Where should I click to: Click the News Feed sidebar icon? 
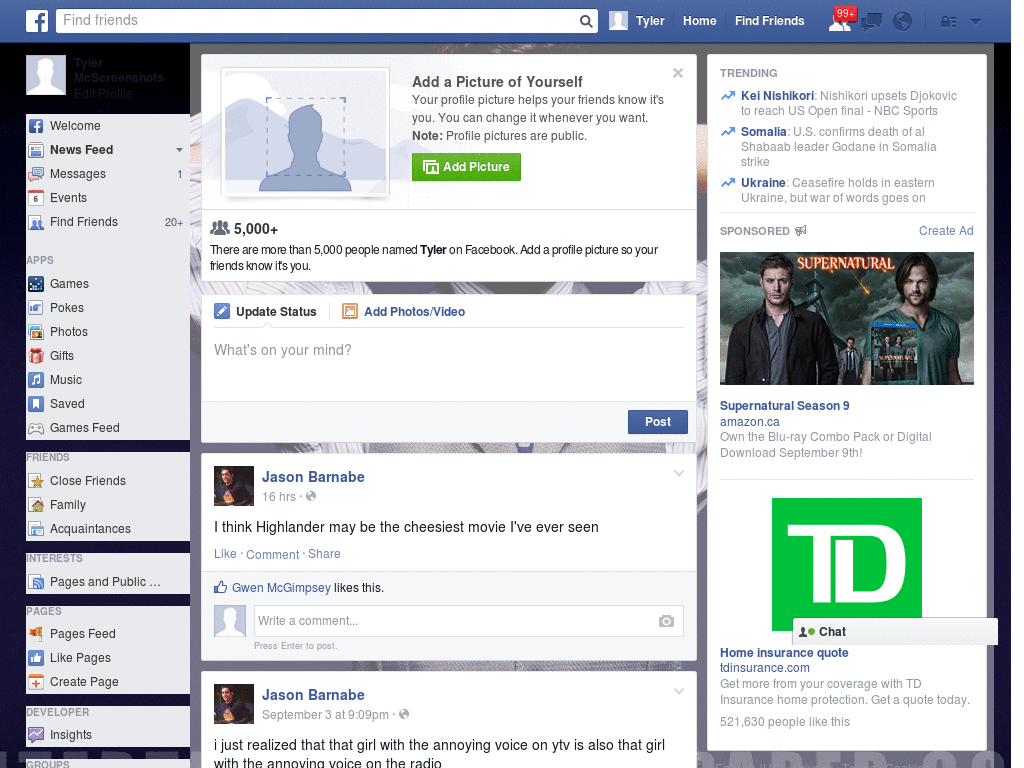pos(36,150)
